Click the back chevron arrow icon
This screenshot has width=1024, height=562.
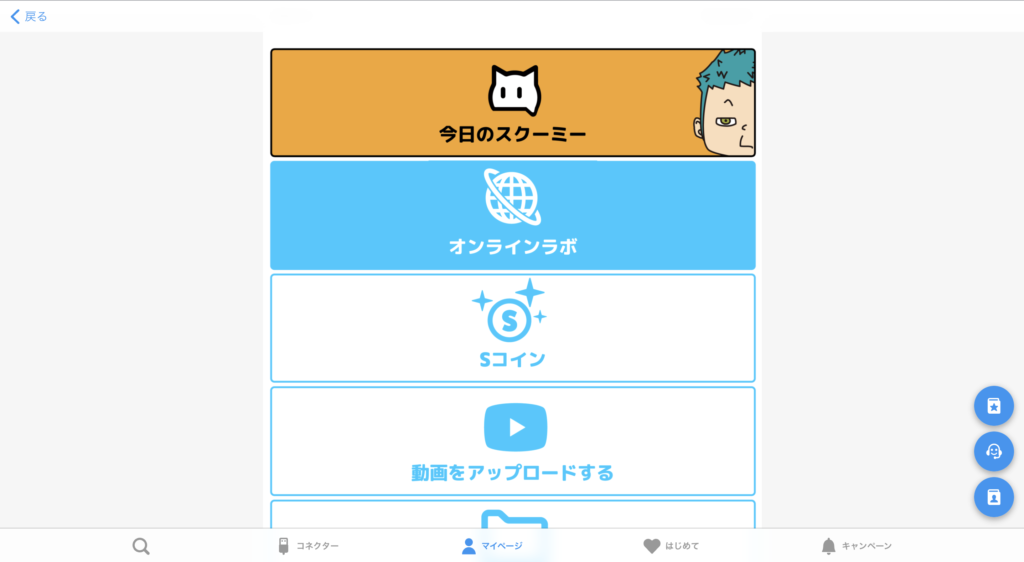[15, 16]
